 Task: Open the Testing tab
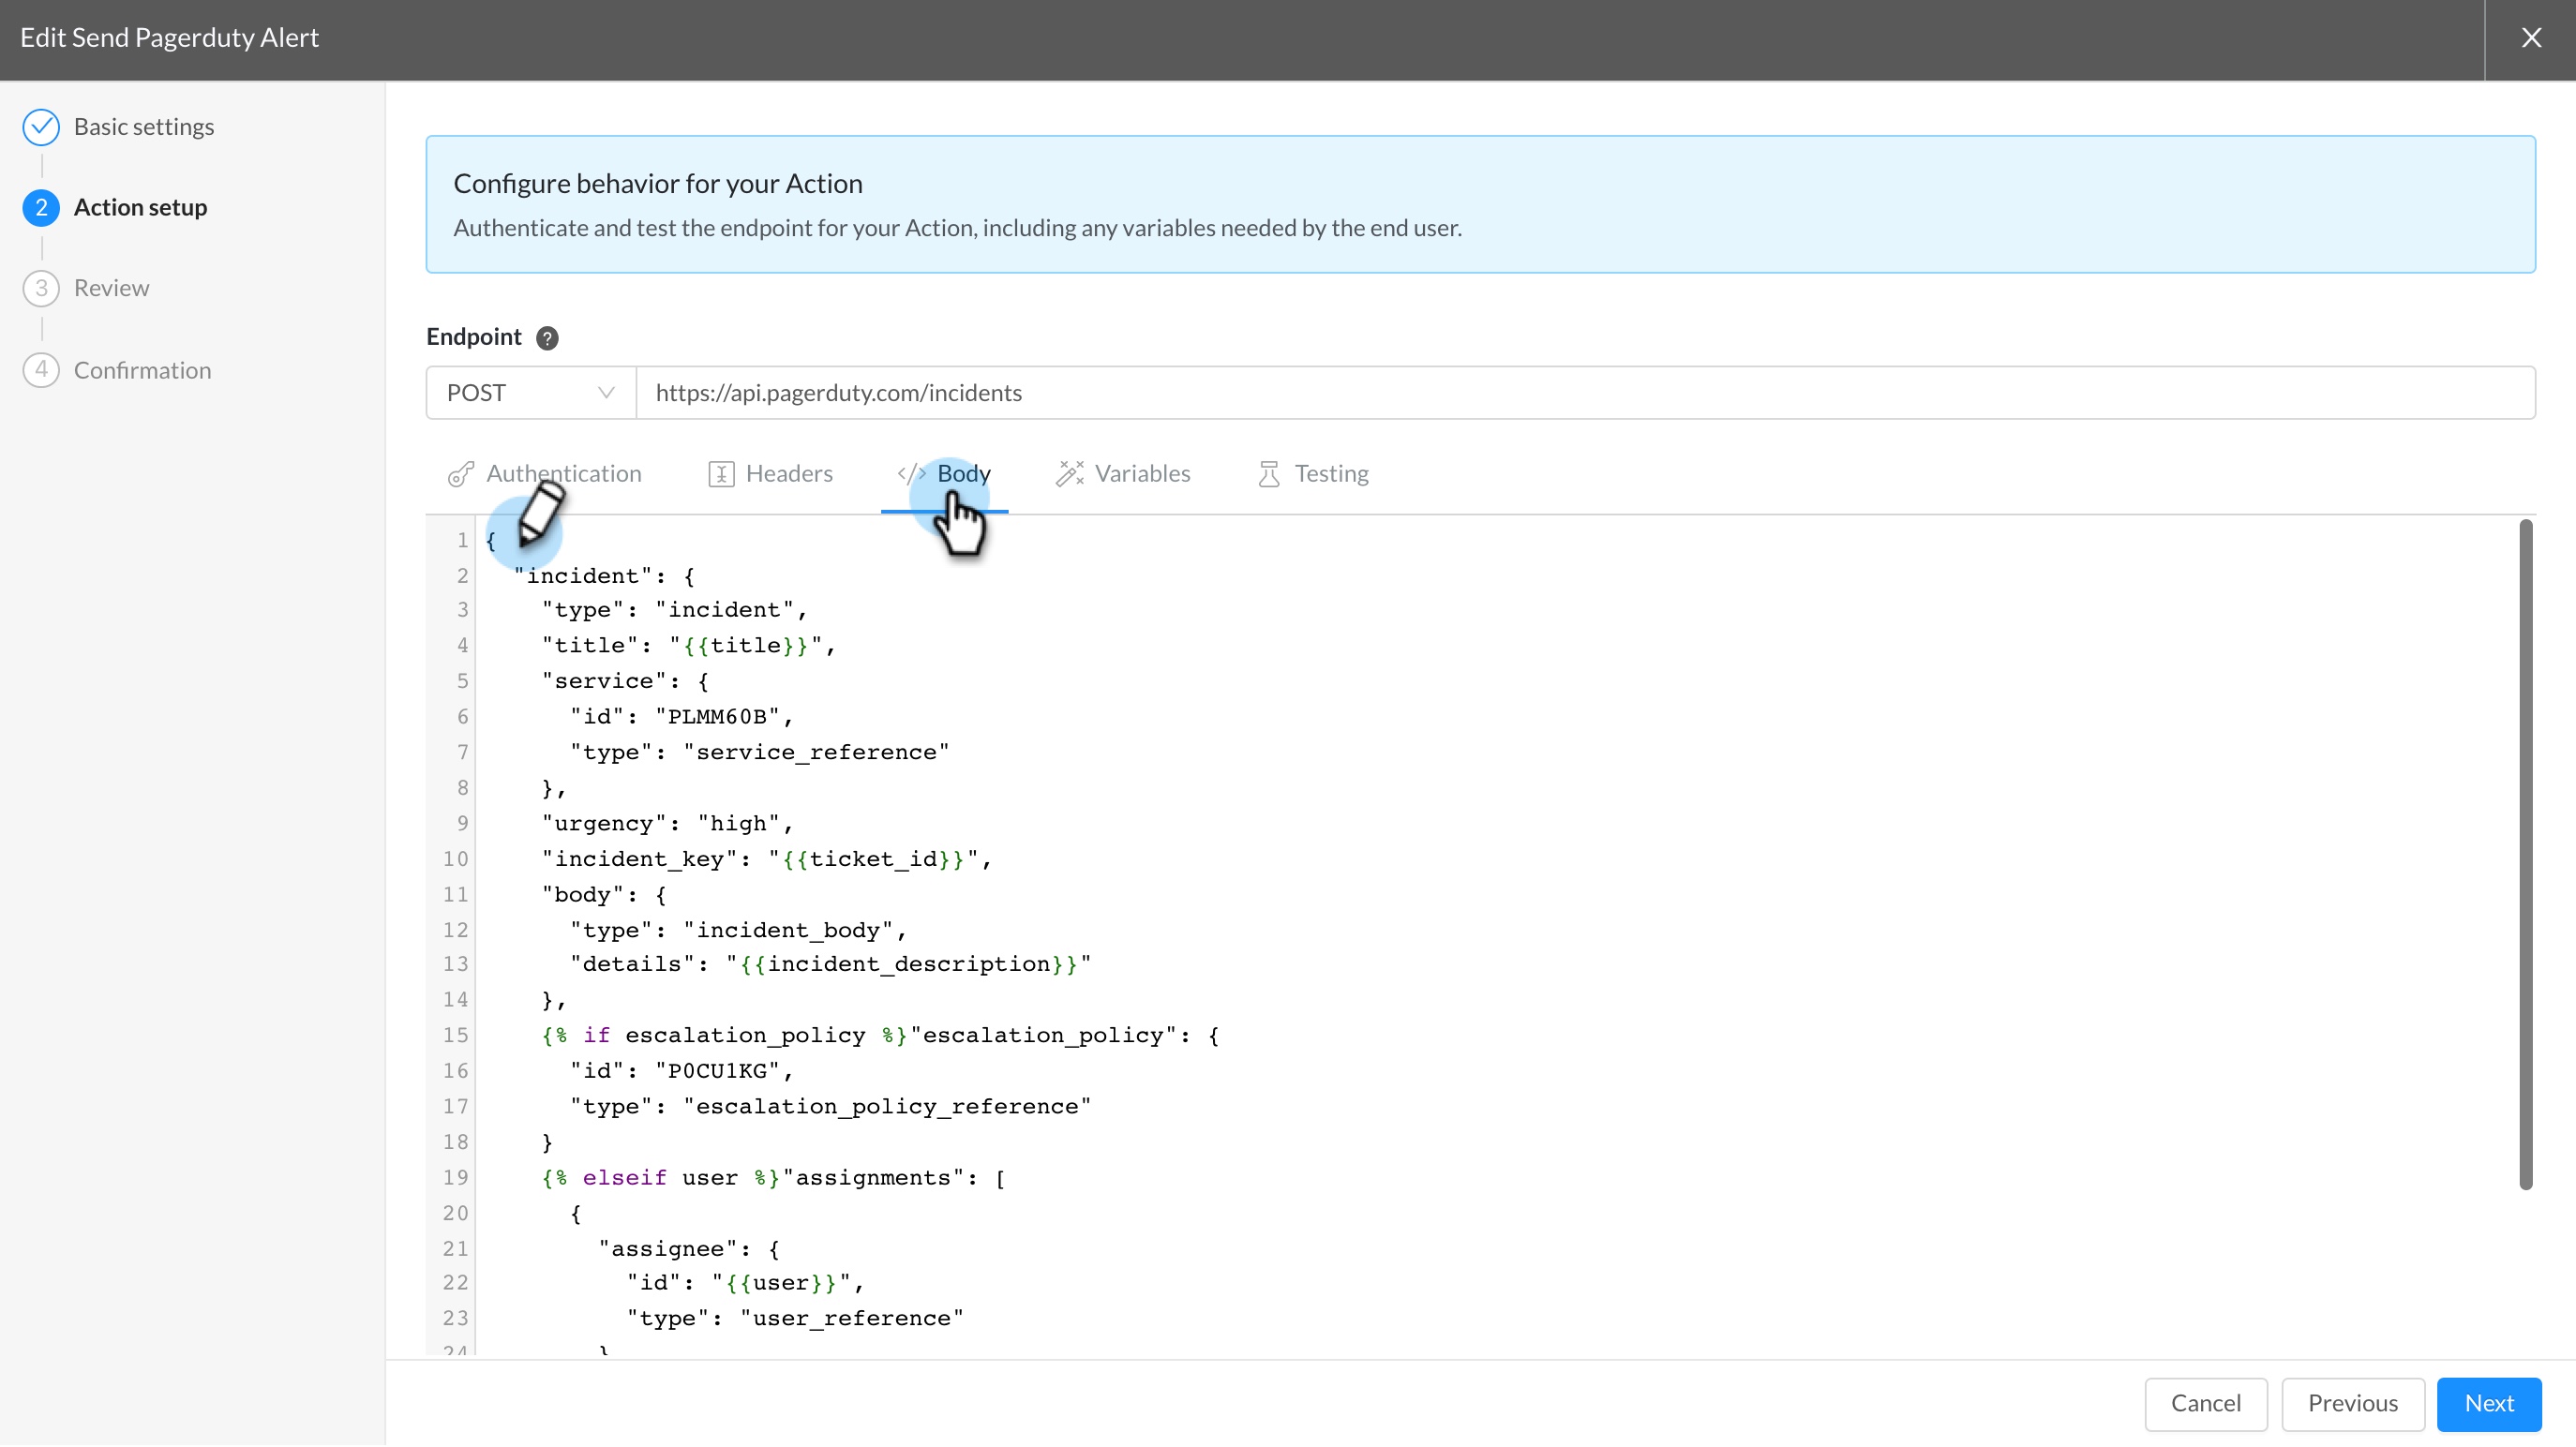point(1313,474)
